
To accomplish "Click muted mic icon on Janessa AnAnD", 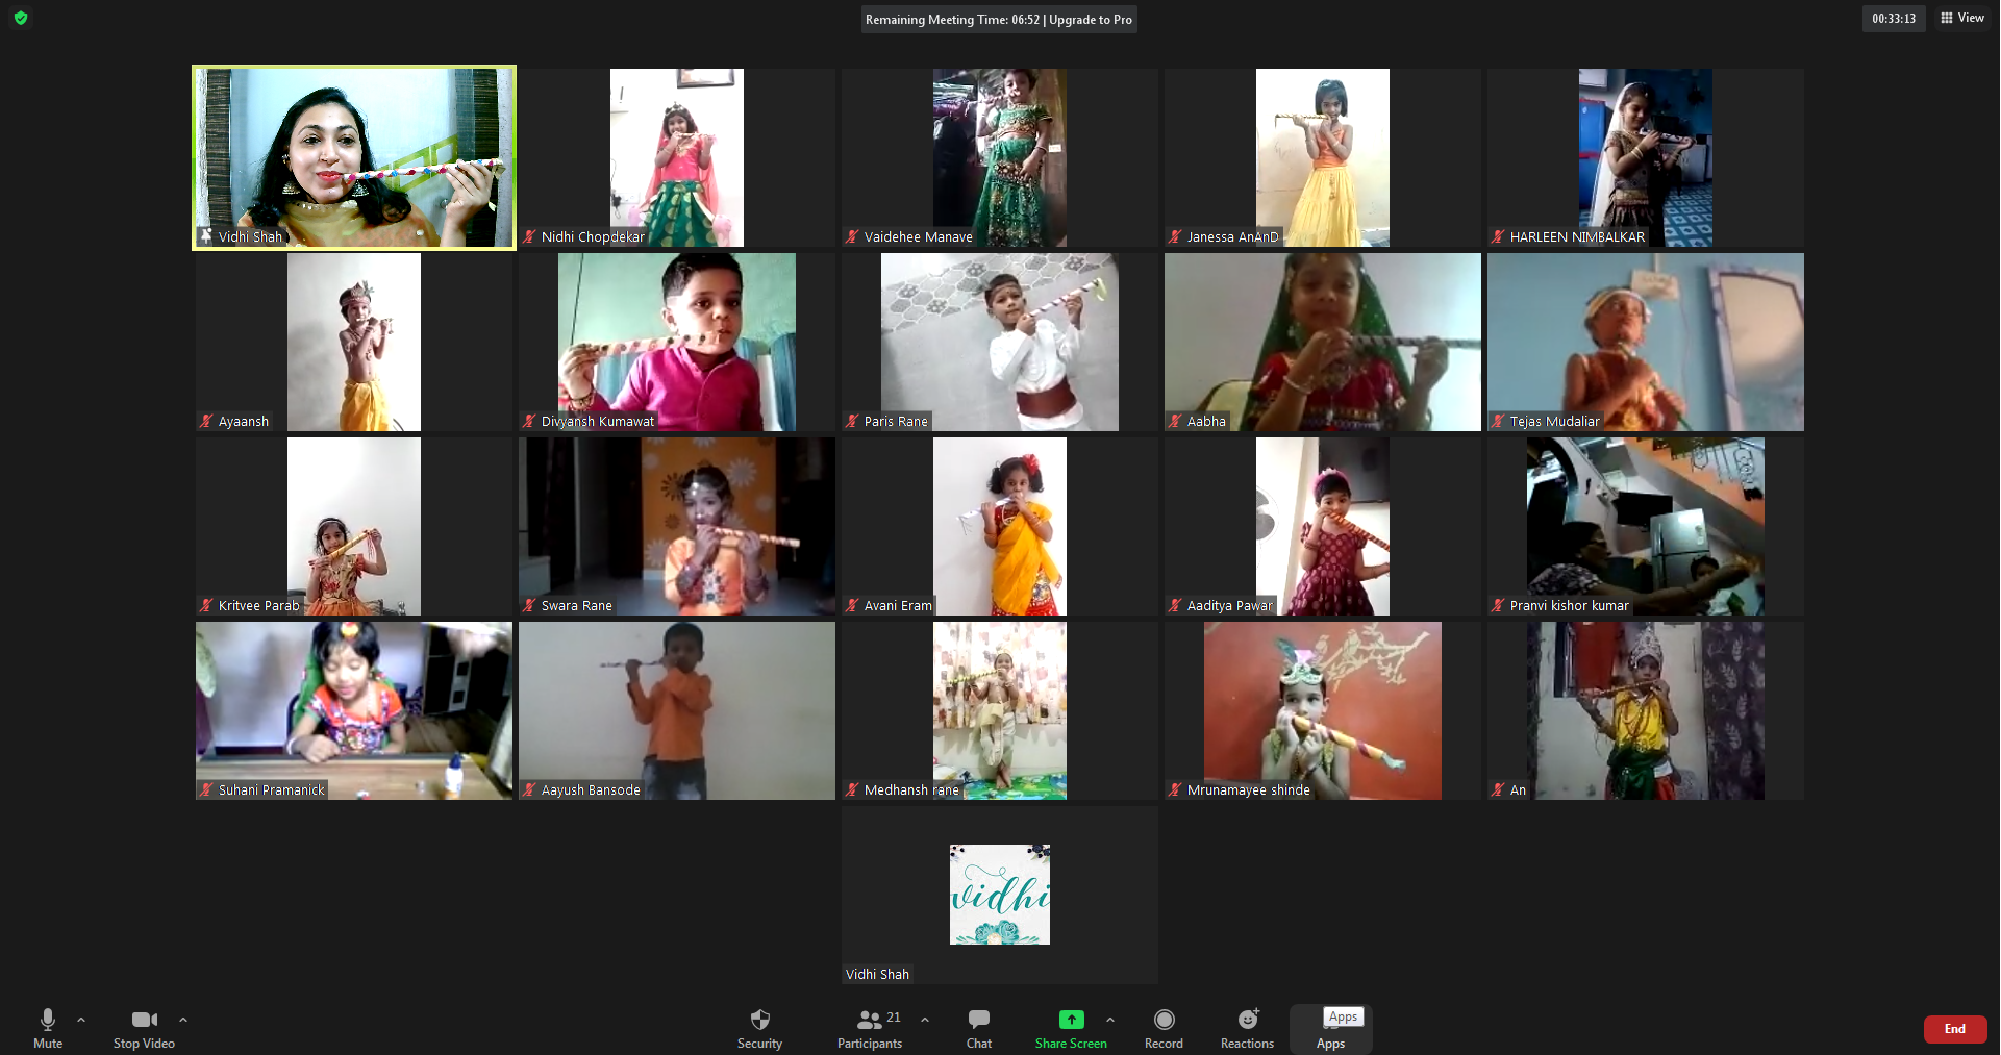I will click(1175, 237).
